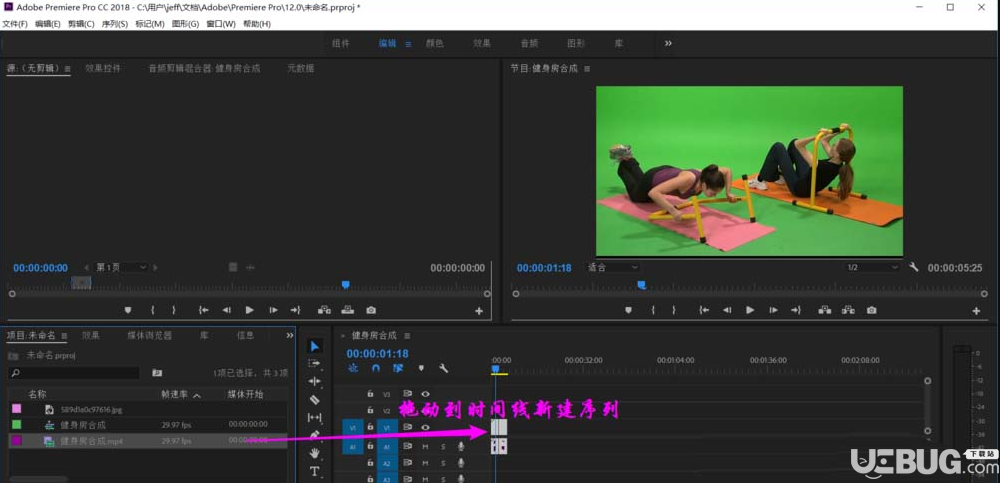Open the 文件(F) menu

15,24
